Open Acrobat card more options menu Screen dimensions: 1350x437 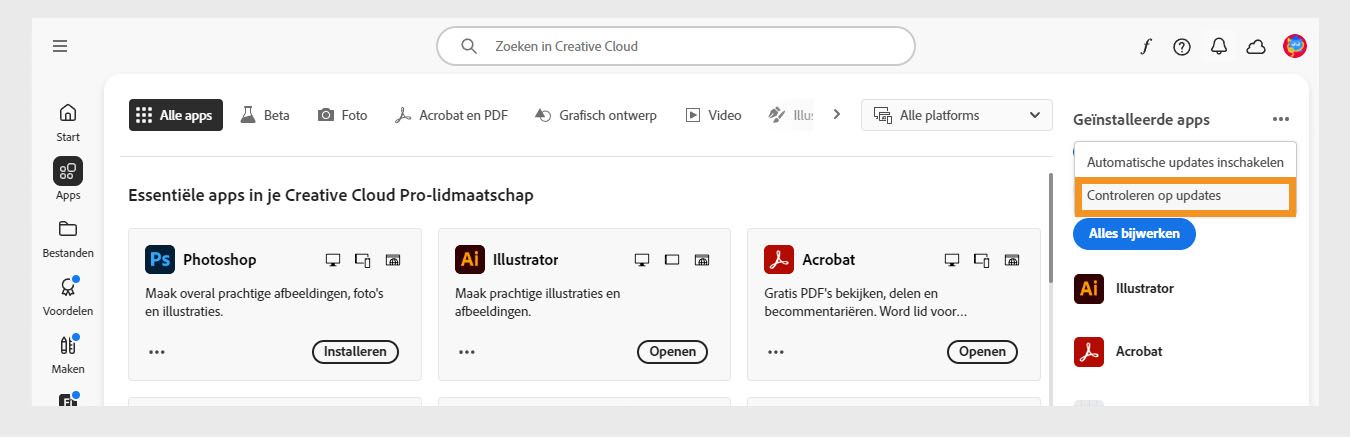(776, 352)
